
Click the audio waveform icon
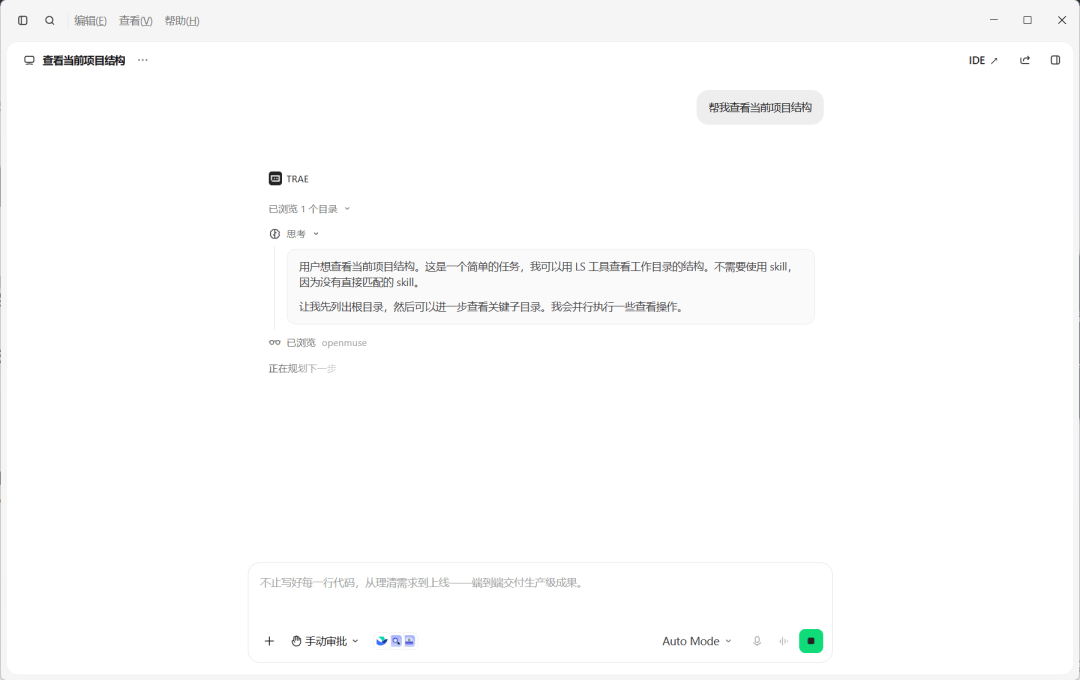pyautogui.click(x=783, y=641)
